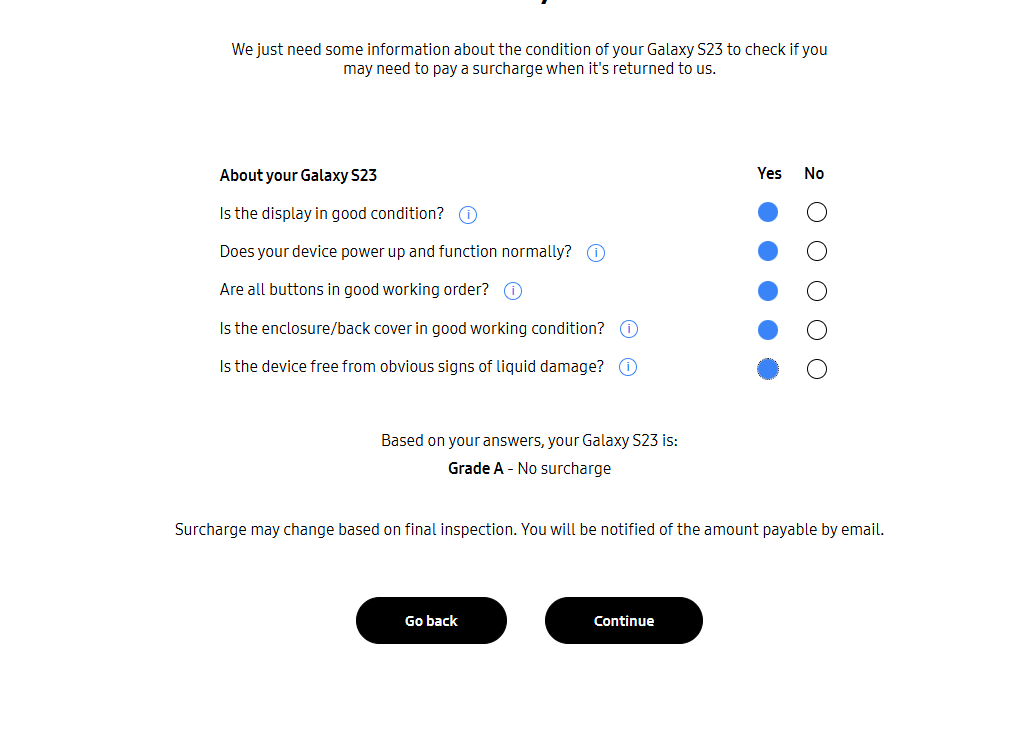The height and width of the screenshot is (734, 1023).
Task: Open info icon for display condition question
Action: pos(467,215)
